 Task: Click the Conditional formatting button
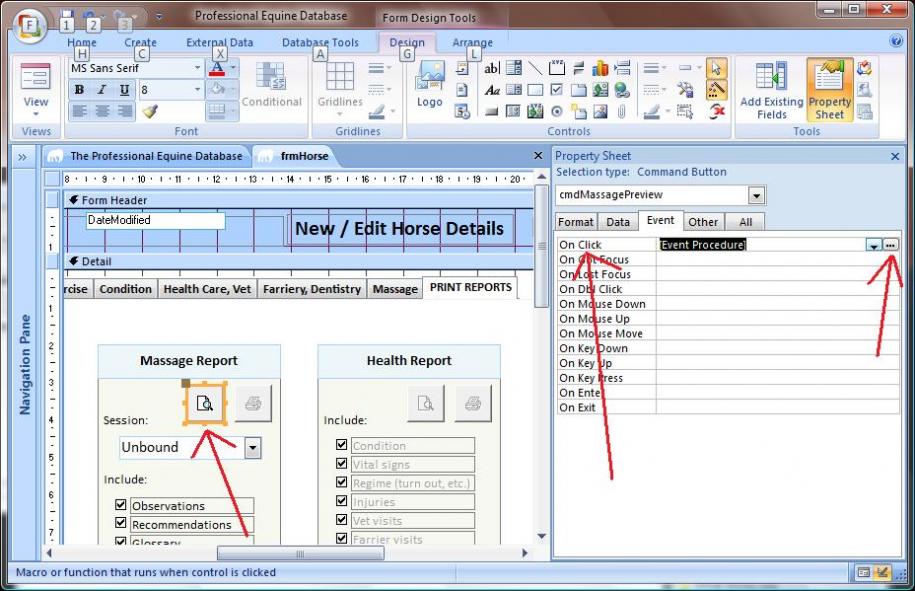point(271,86)
